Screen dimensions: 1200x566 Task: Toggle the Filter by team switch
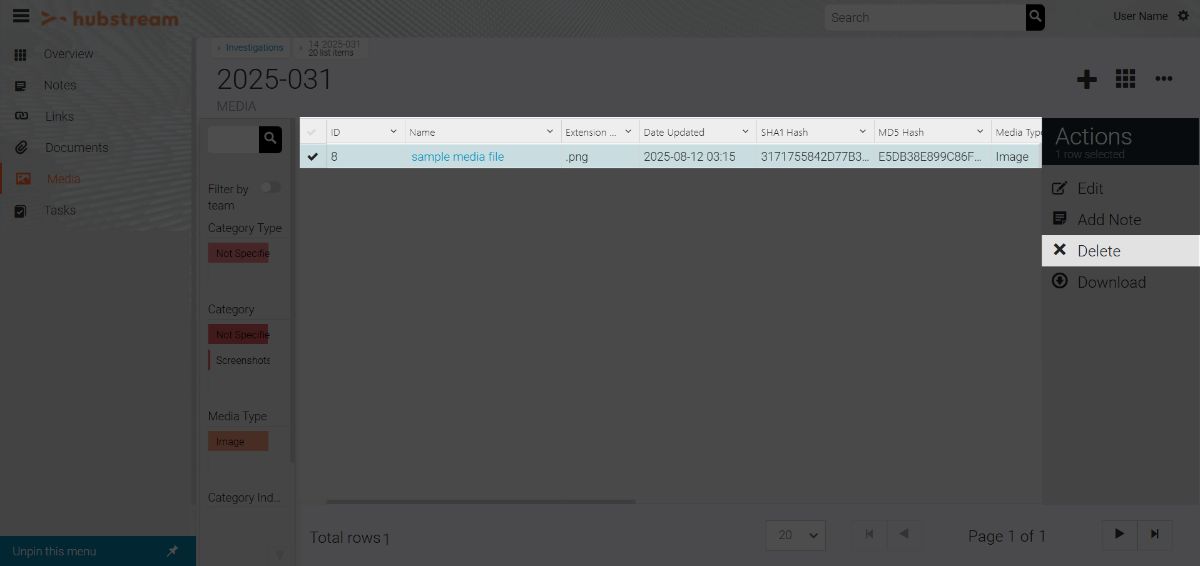(270, 187)
